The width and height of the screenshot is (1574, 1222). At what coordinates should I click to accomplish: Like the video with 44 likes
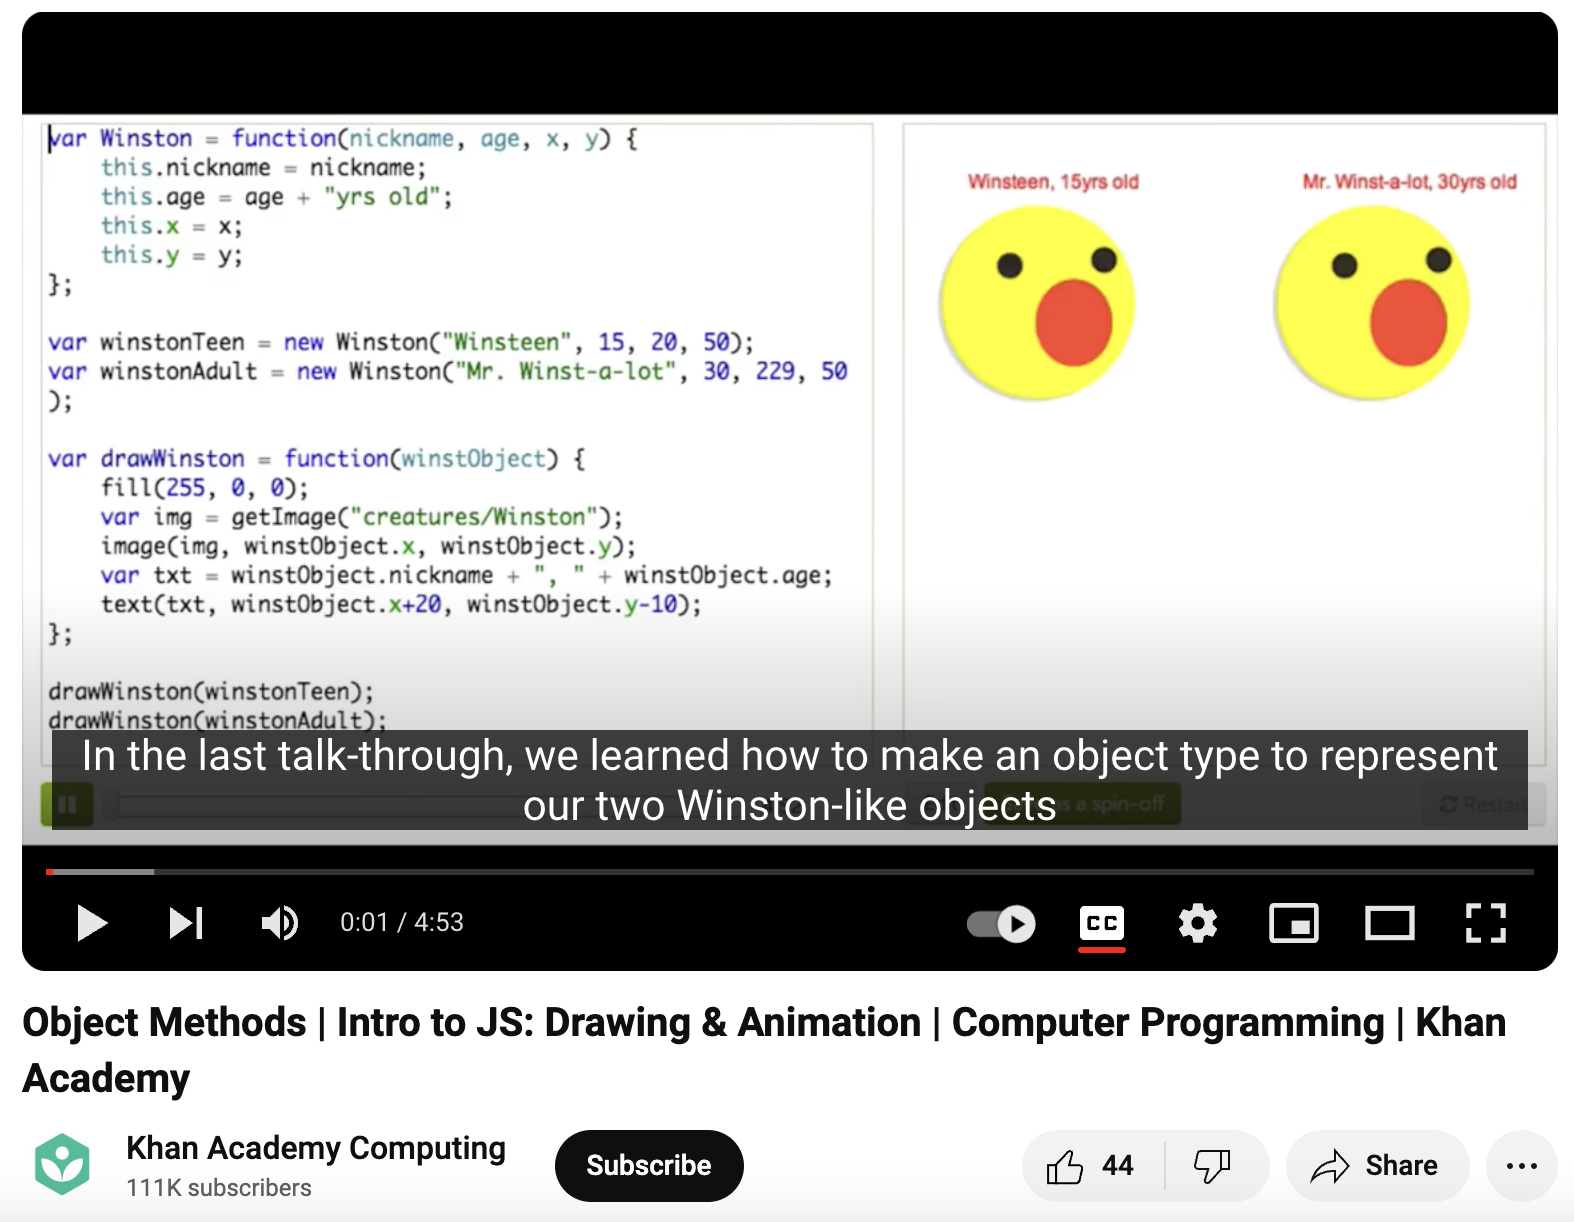pyautogui.click(x=1093, y=1165)
